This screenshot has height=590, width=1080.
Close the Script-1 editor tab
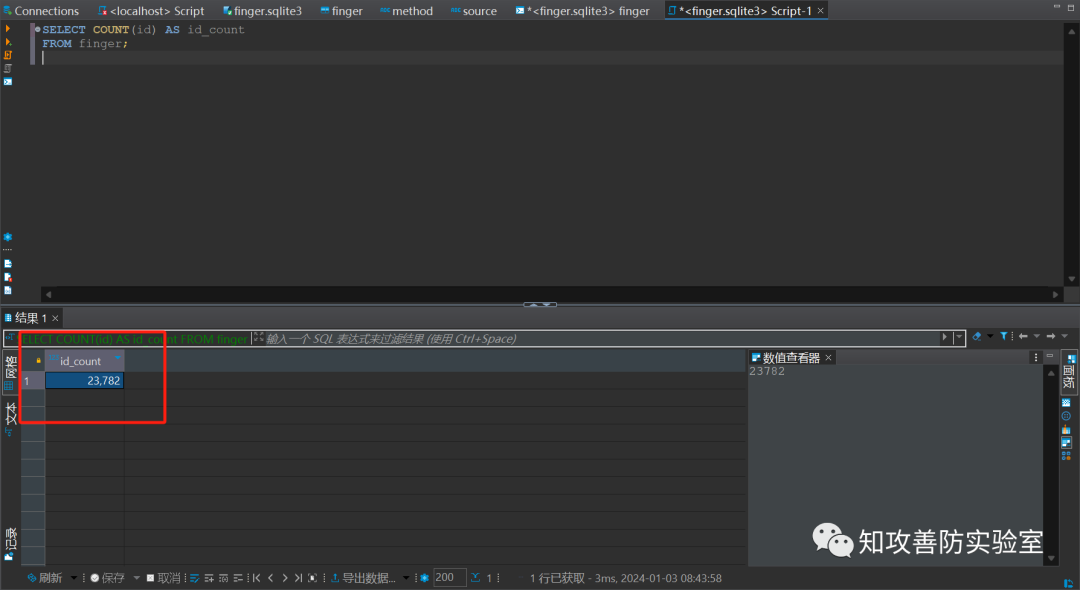pyautogui.click(x=820, y=11)
